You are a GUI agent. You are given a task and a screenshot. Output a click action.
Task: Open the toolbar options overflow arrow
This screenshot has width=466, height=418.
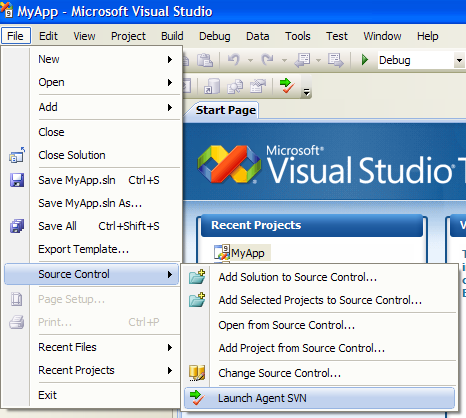pyautogui.click(x=306, y=91)
